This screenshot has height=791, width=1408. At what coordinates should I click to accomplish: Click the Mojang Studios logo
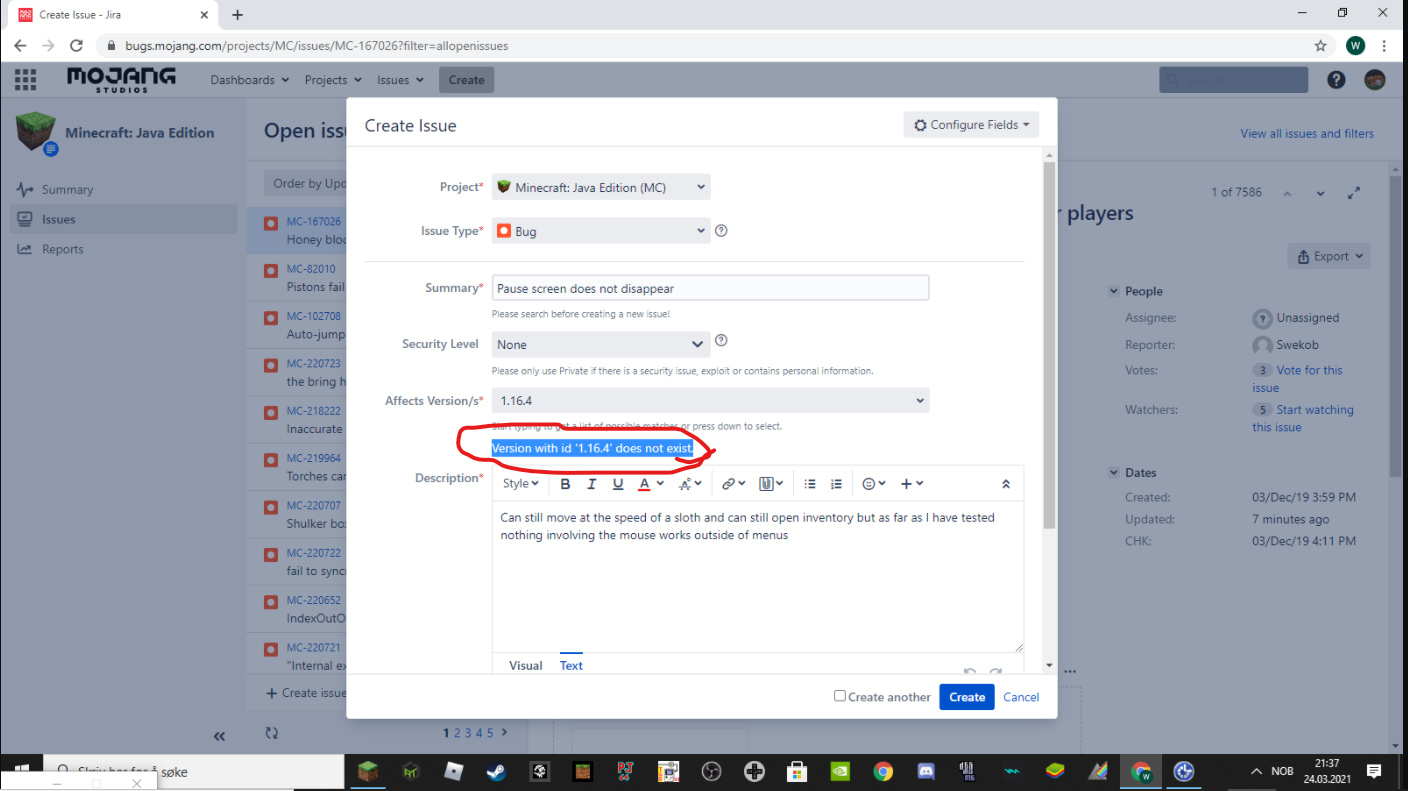point(121,80)
